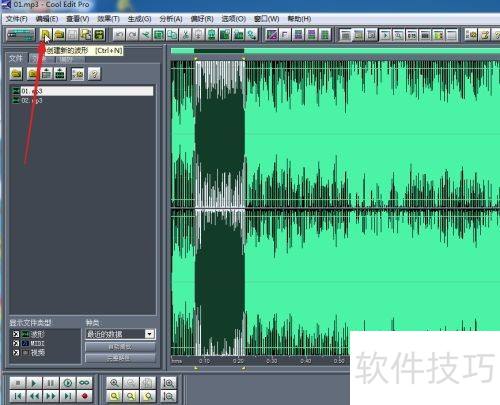
Task: Open the 文件(F) menu
Action: (16, 19)
